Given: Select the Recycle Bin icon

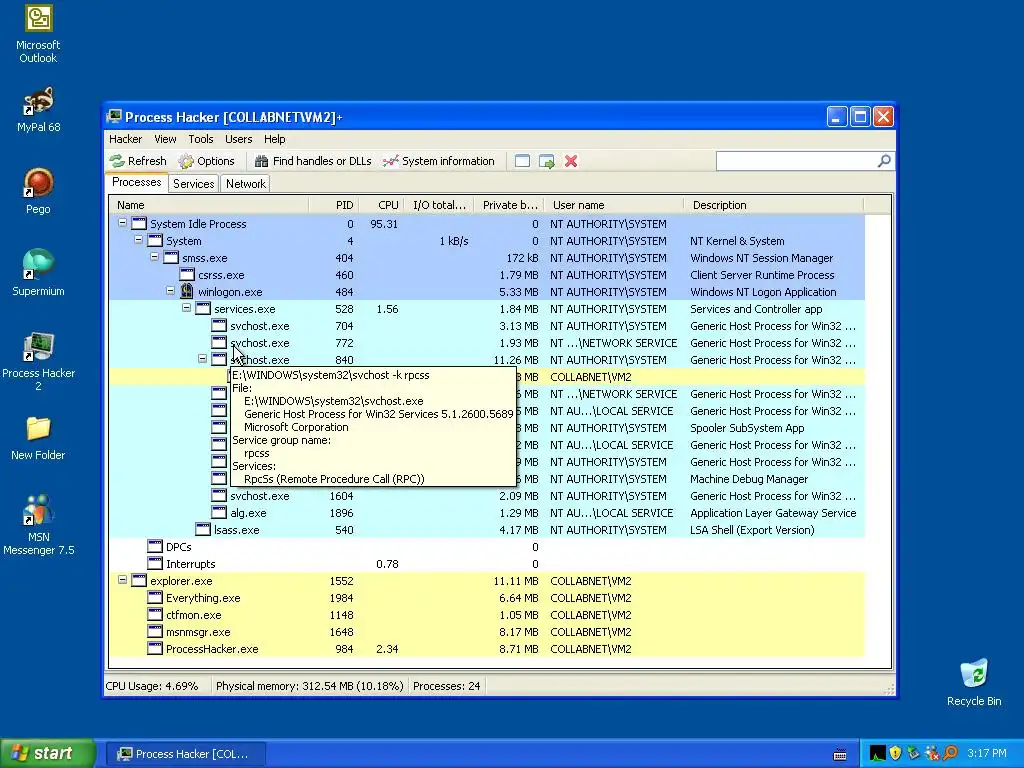Looking at the screenshot, I should [x=974, y=682].
